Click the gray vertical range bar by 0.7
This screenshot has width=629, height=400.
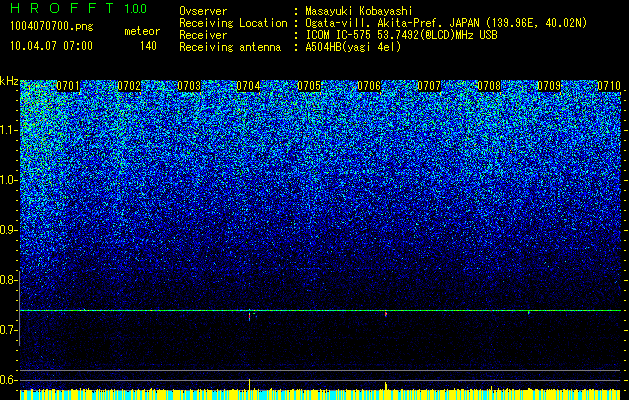point(20,309)
